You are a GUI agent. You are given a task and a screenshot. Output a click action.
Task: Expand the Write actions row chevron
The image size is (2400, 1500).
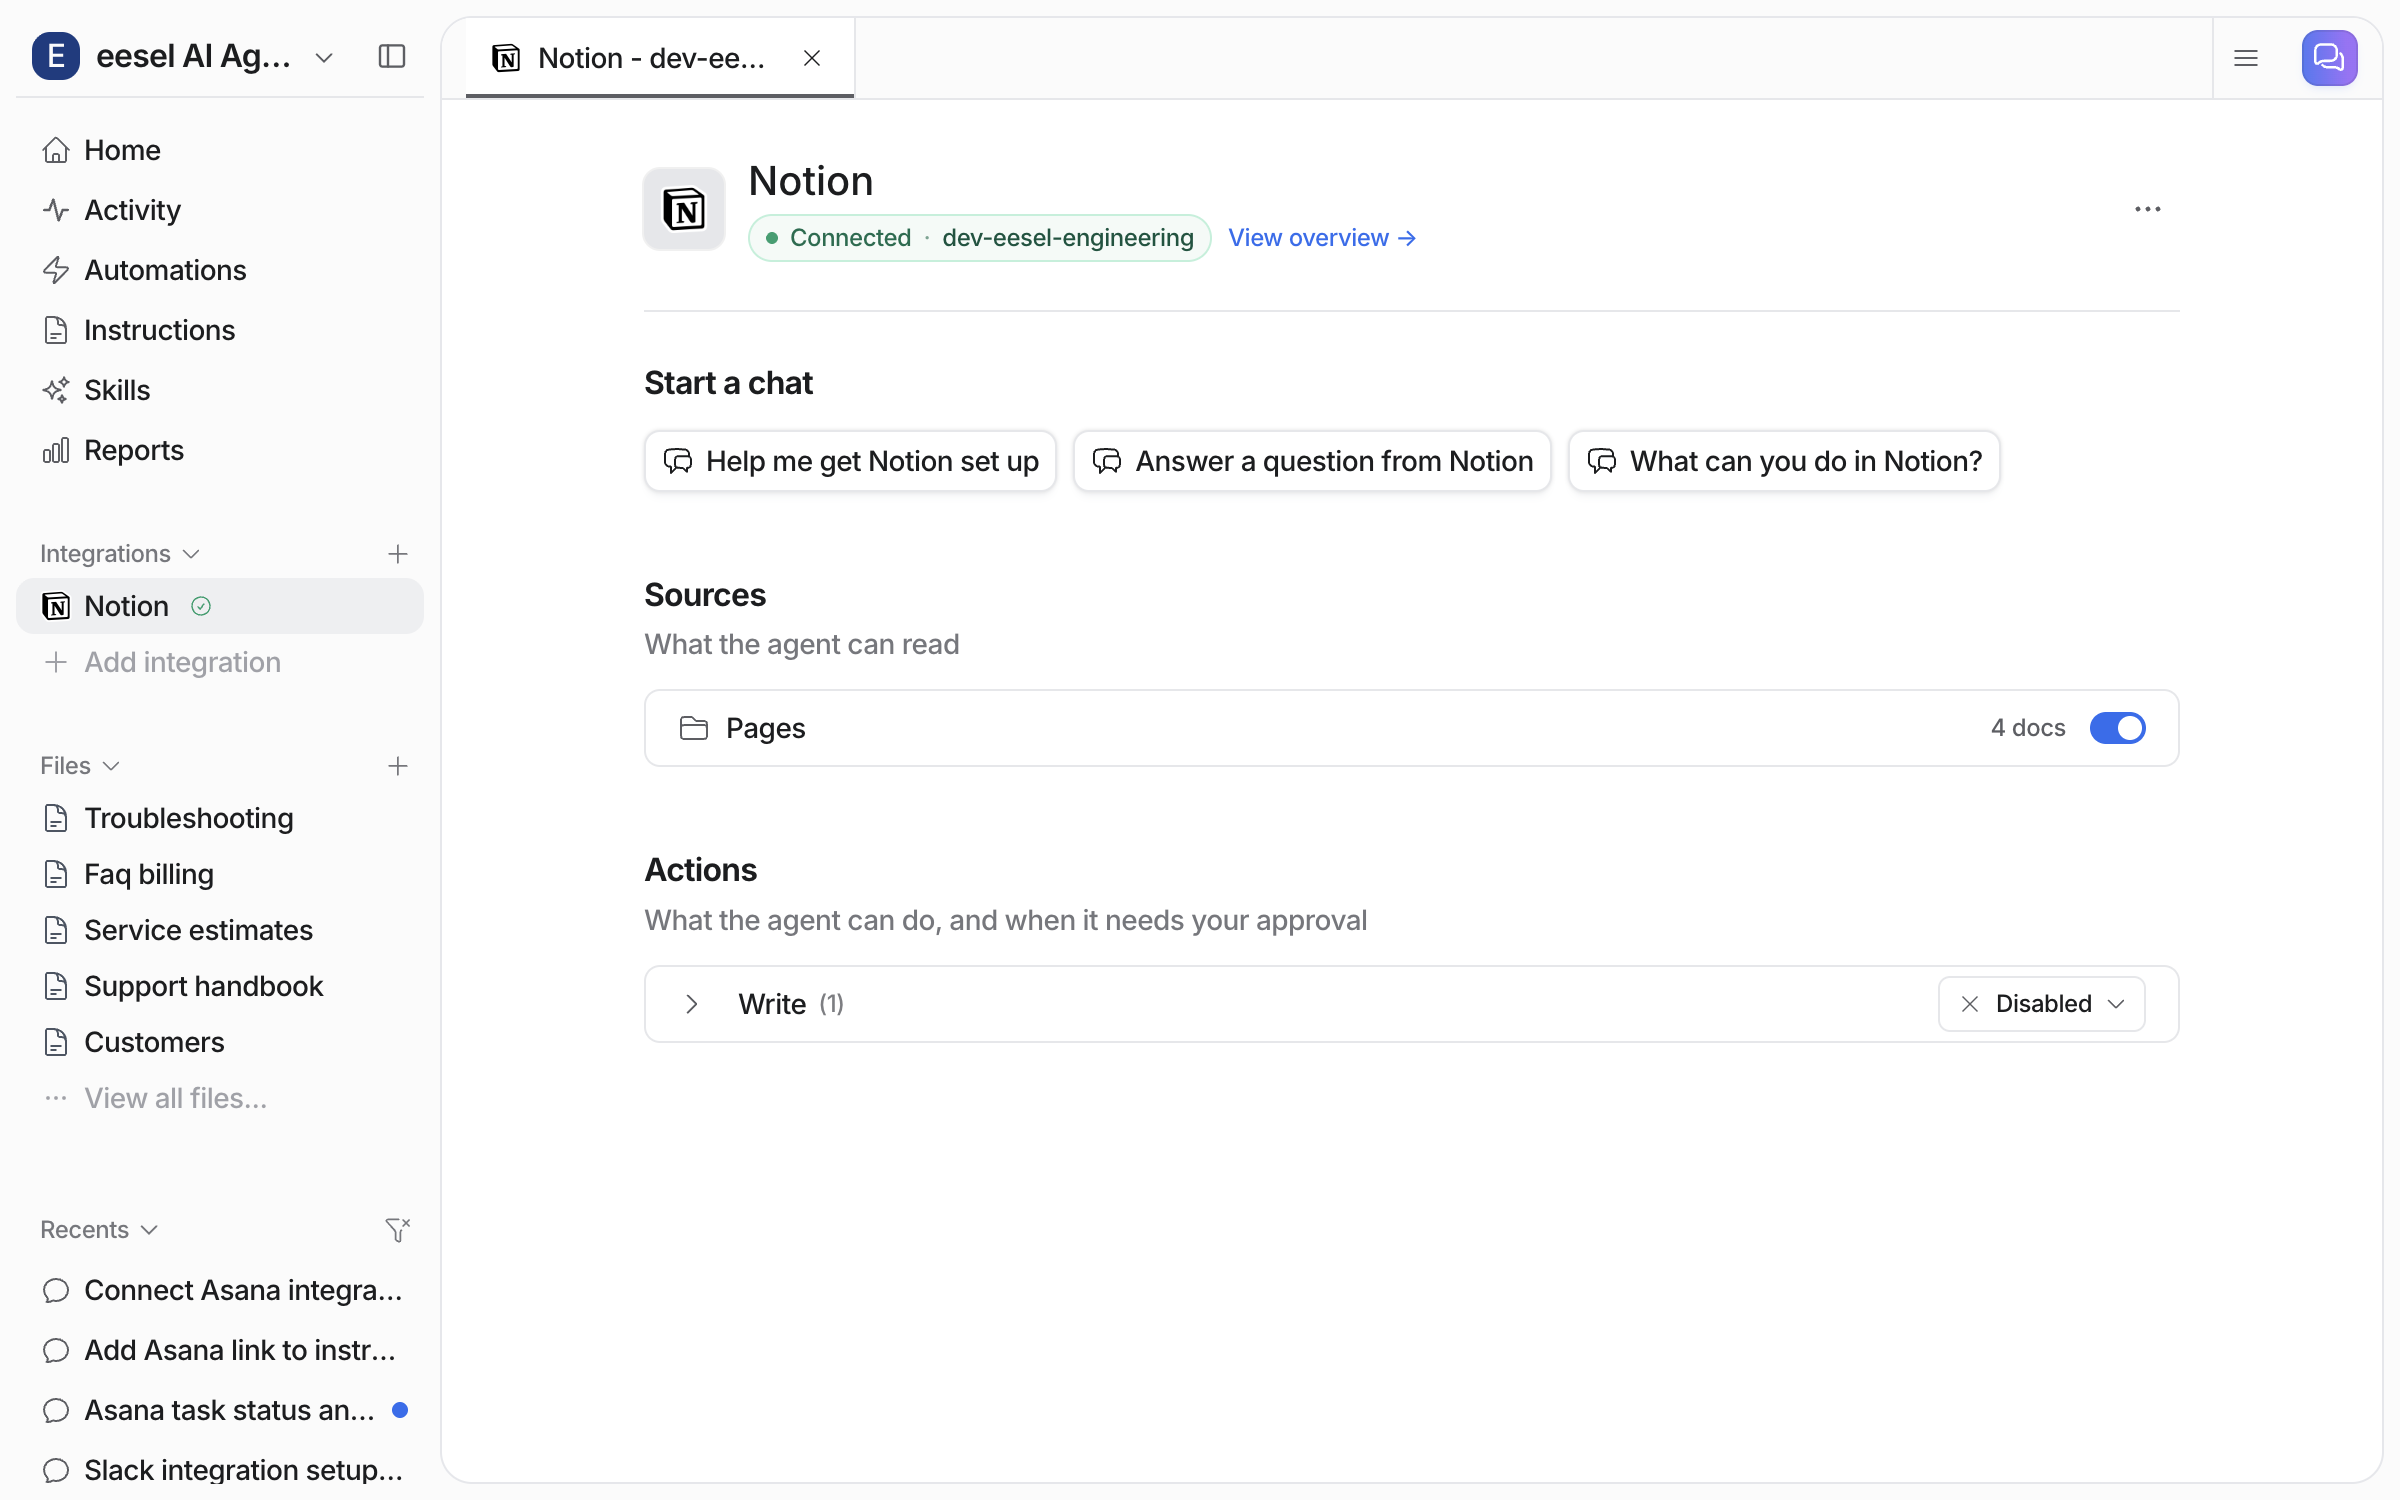(691, 1004)
